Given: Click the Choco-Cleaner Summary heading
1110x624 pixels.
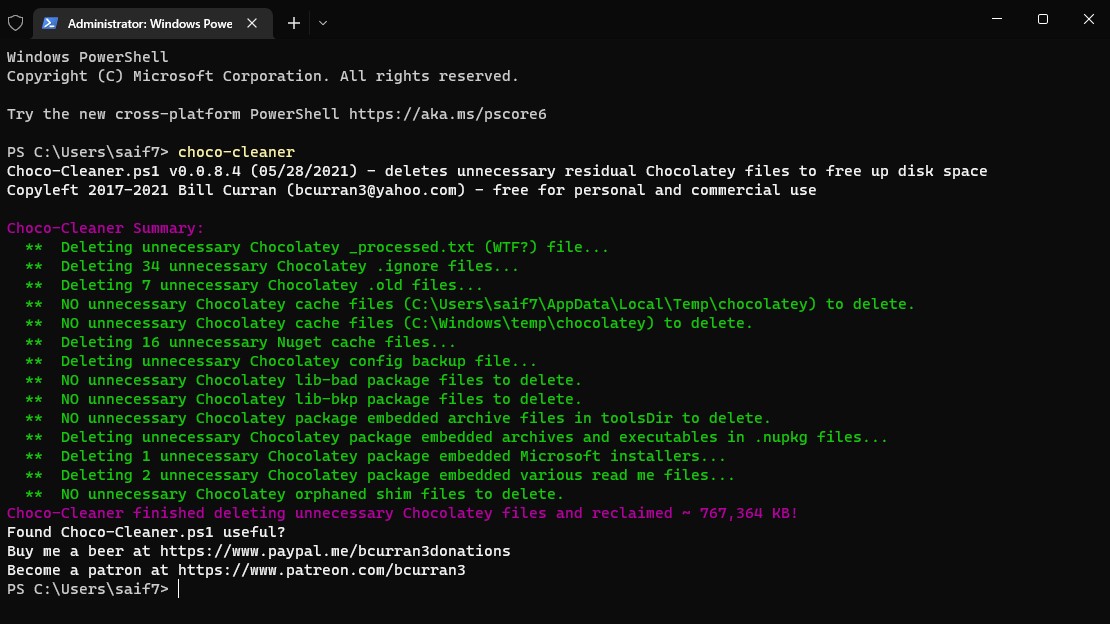Looking at the screenshot, I should [x=105, y=228].
